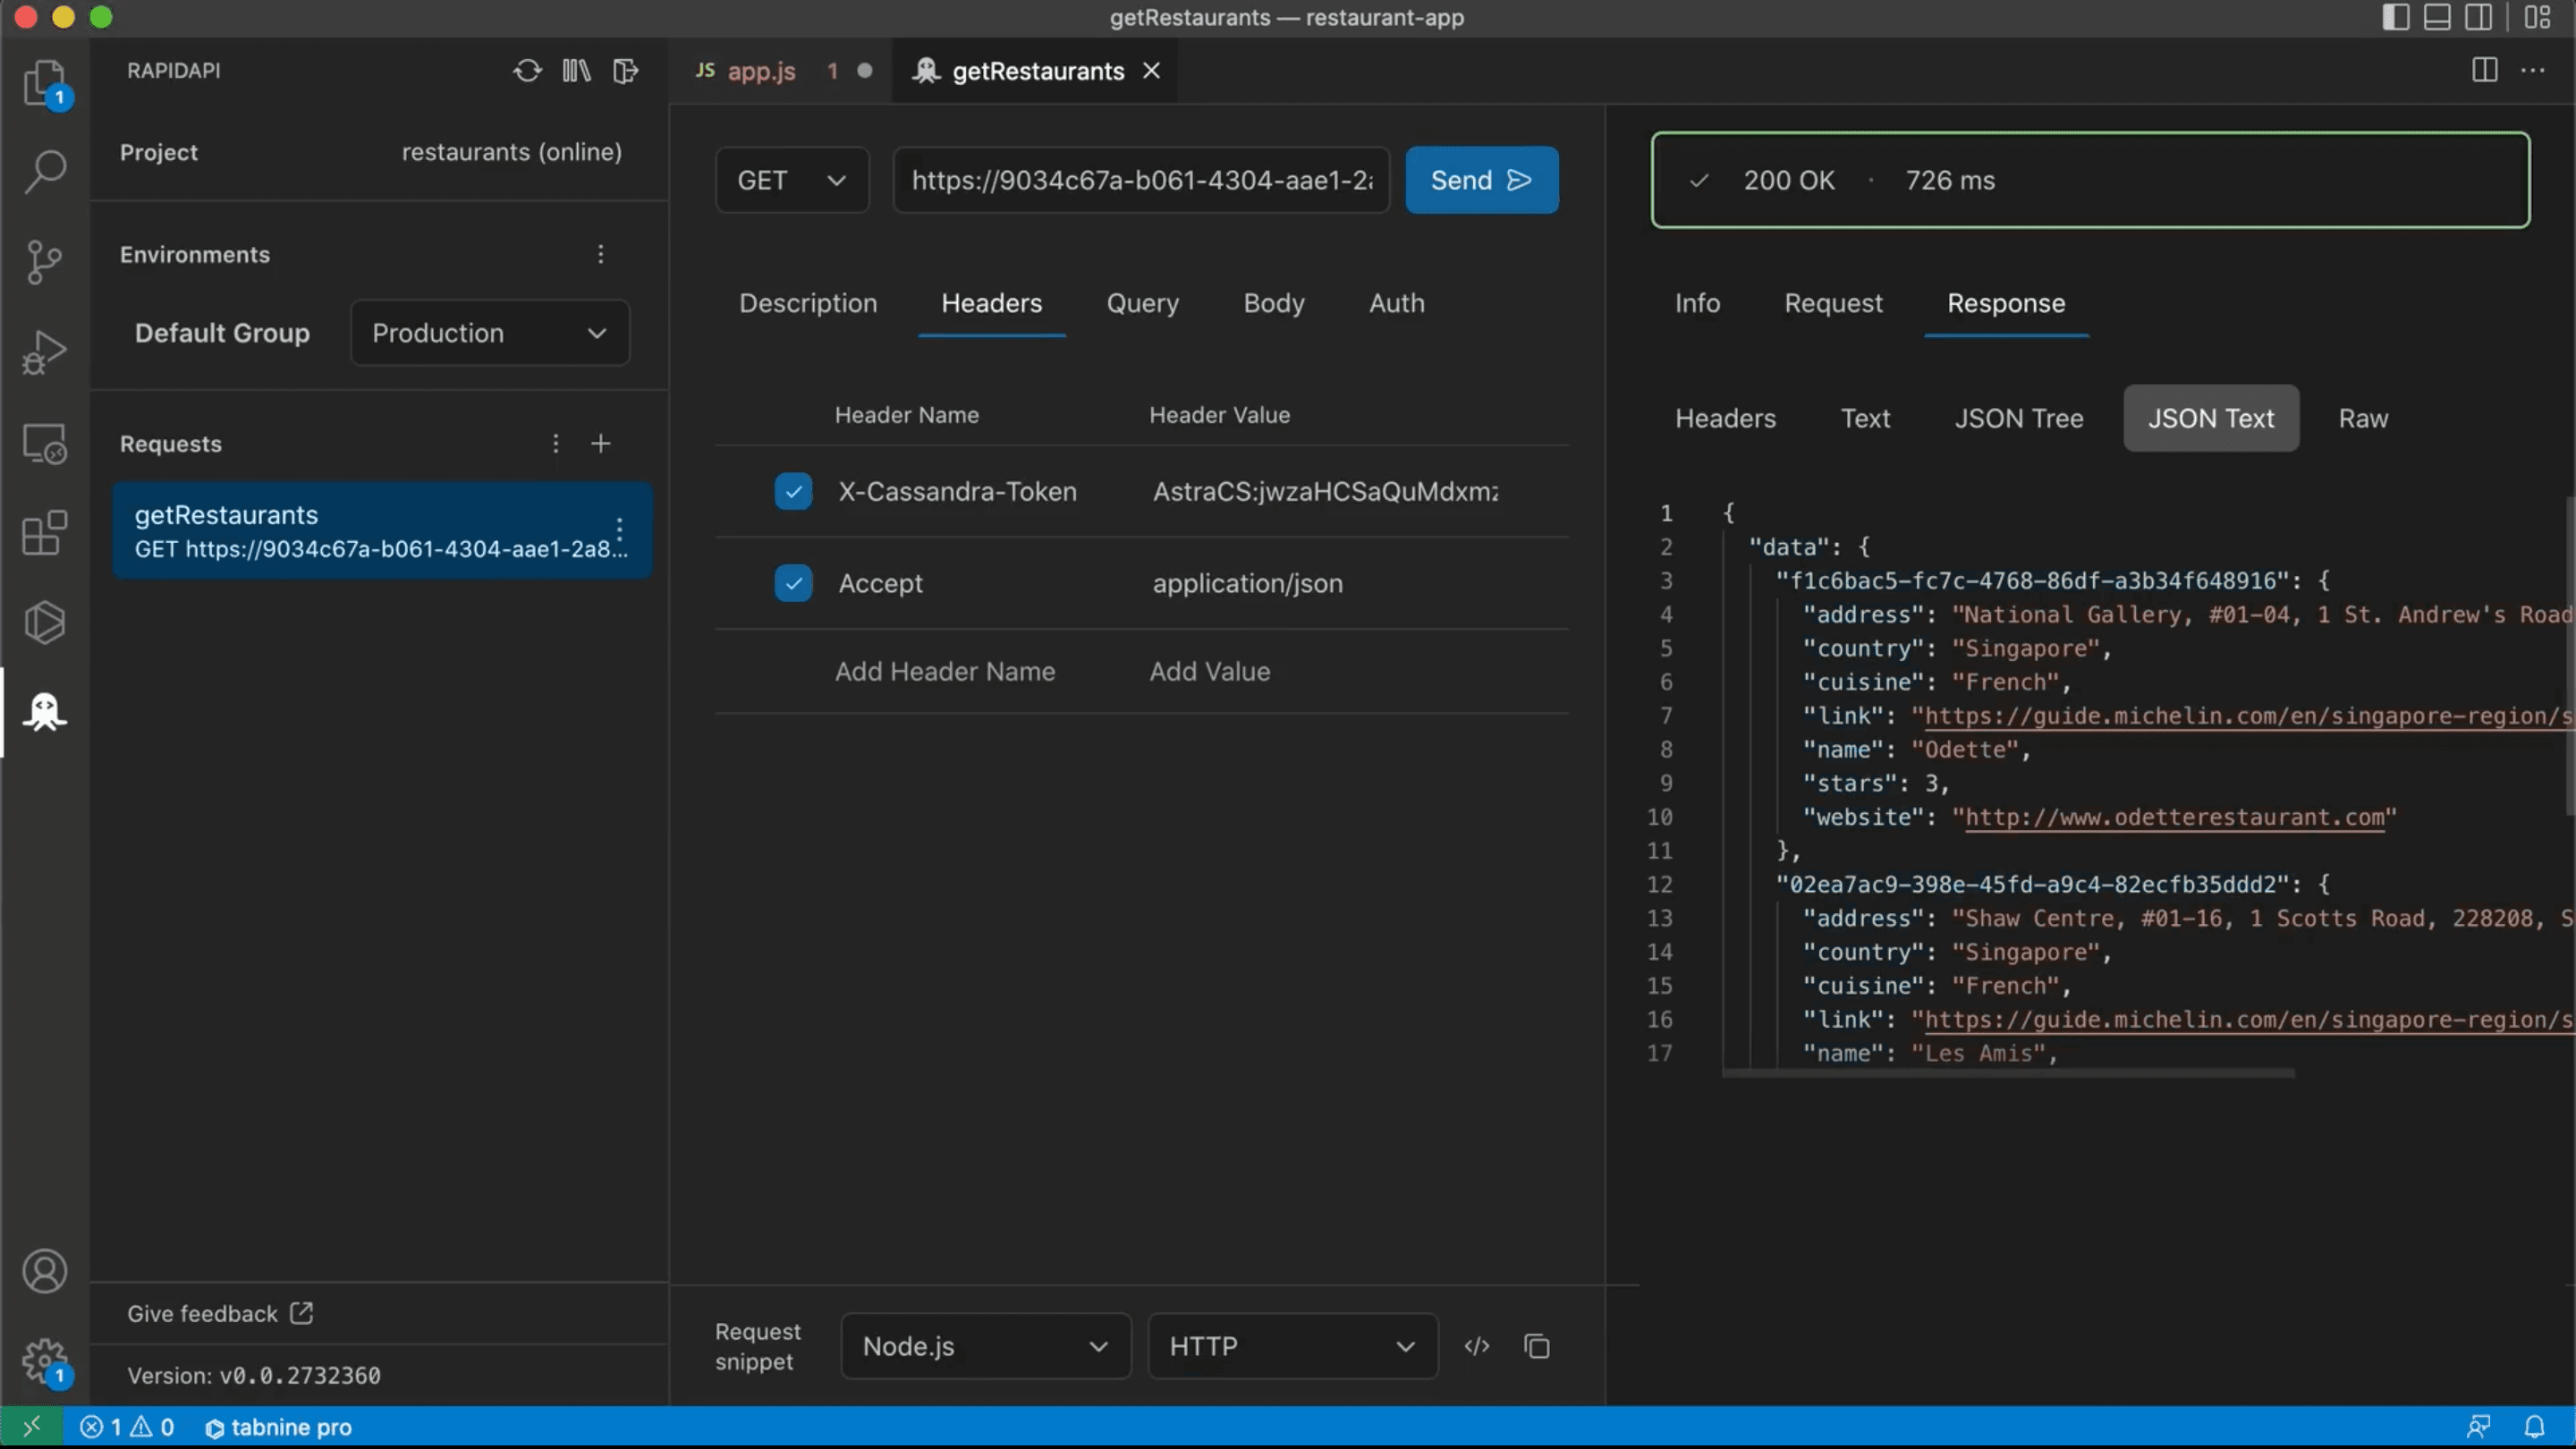Open the Extensions view
Image resolution: width=2576 pixels, height=1449 pixels.
(x=45, y=532)
